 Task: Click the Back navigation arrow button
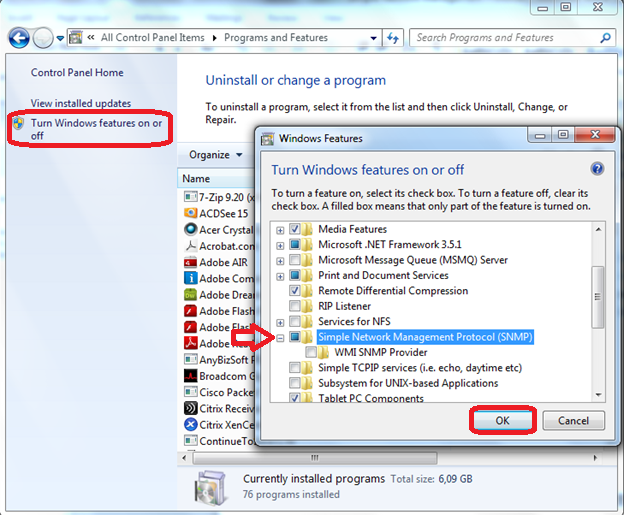pyautogui.click(x=19, y=38)
